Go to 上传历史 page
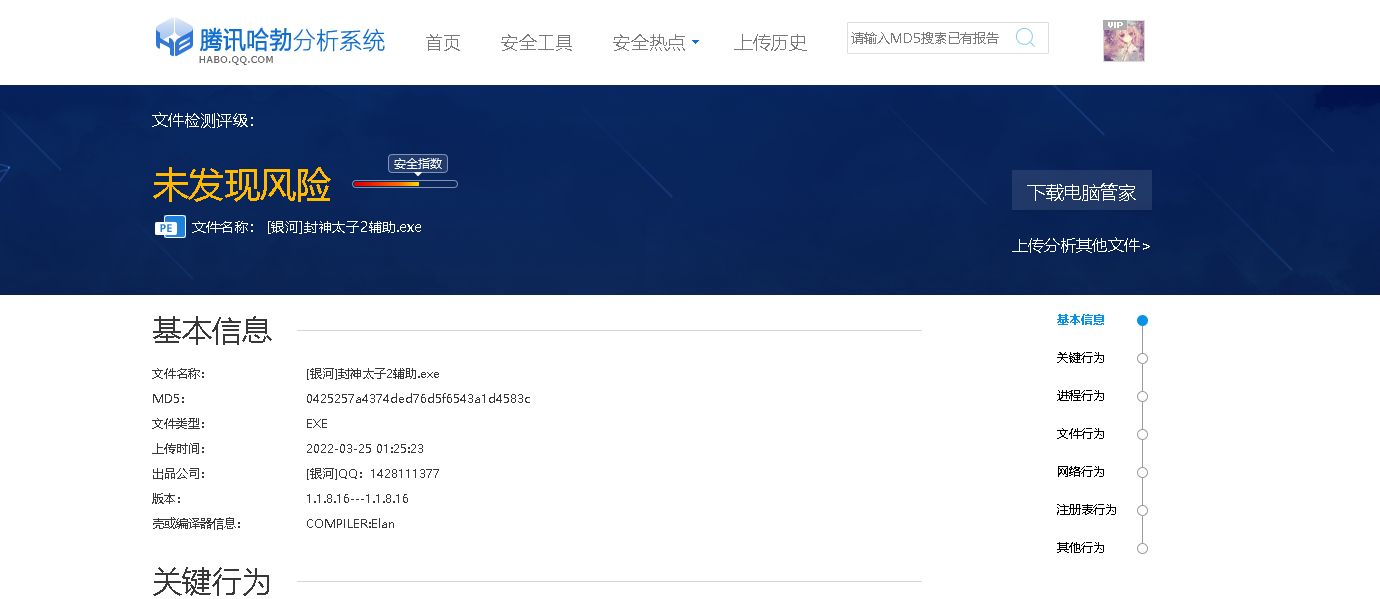Viewport: 1380px width, 599px height. pyautogui.click(x=770, y=43)
